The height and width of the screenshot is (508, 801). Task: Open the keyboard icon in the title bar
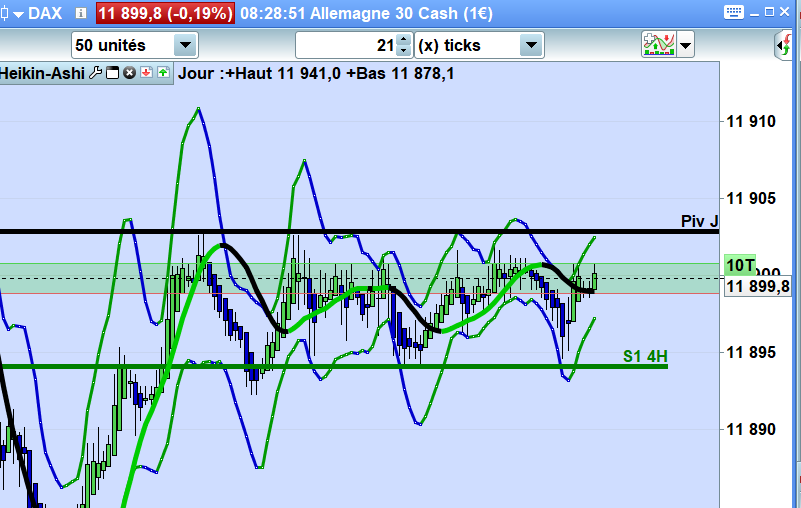click(x=734, y=12)
